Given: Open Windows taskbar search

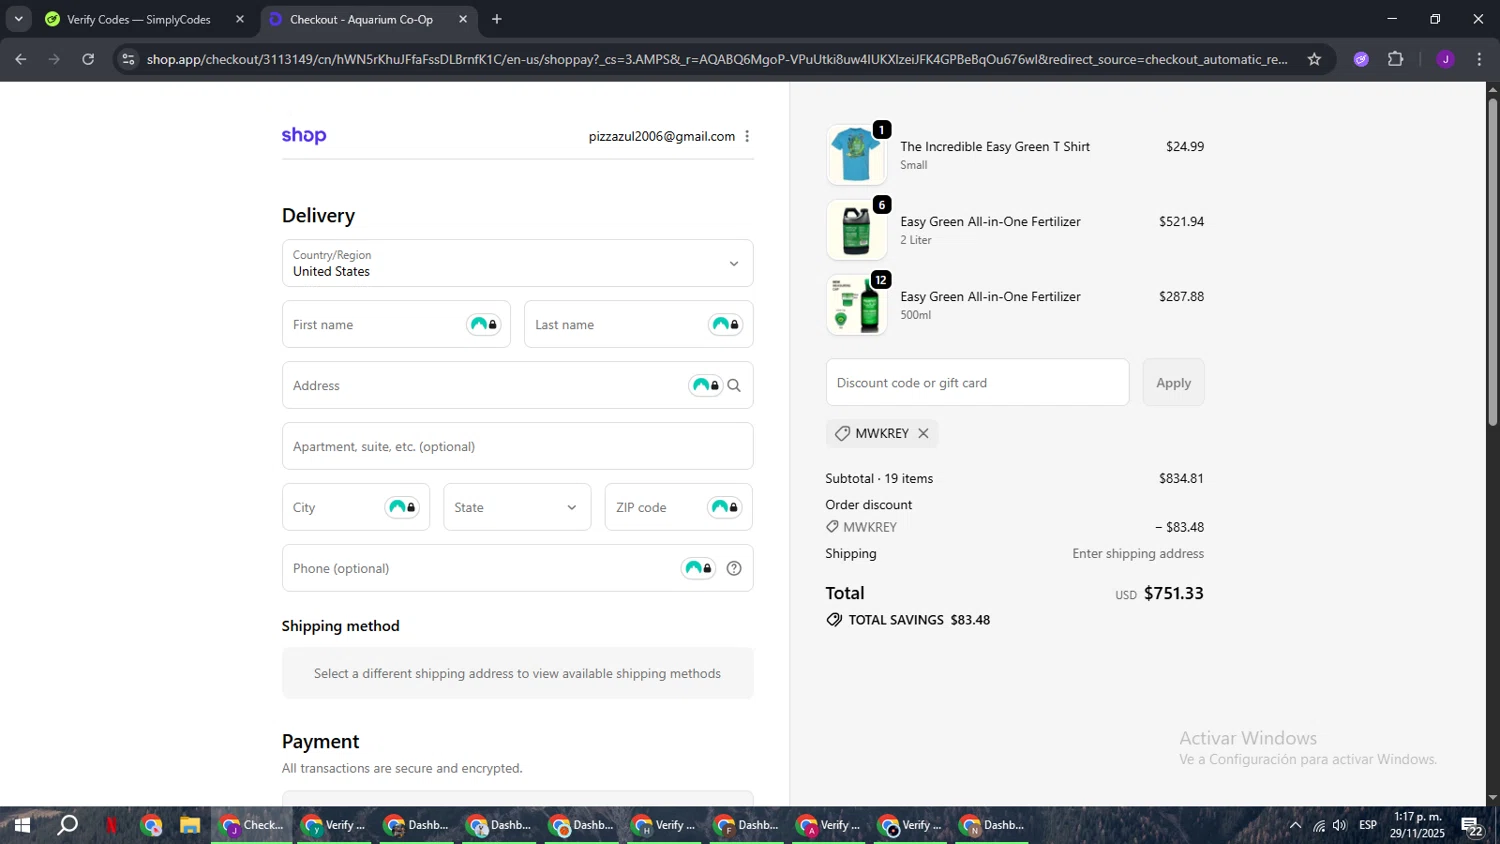Looking at the screenshot, I should click(x=67, y=825).
